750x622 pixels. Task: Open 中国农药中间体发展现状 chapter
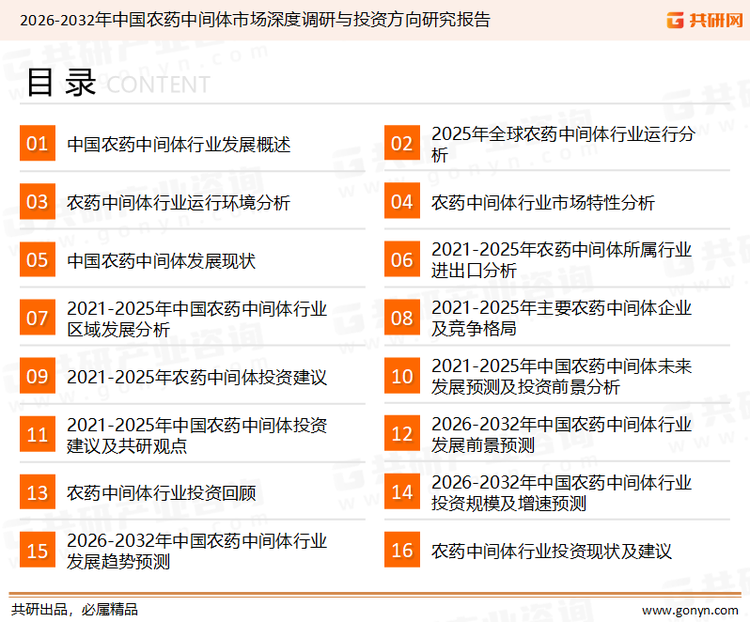(161, 261)
